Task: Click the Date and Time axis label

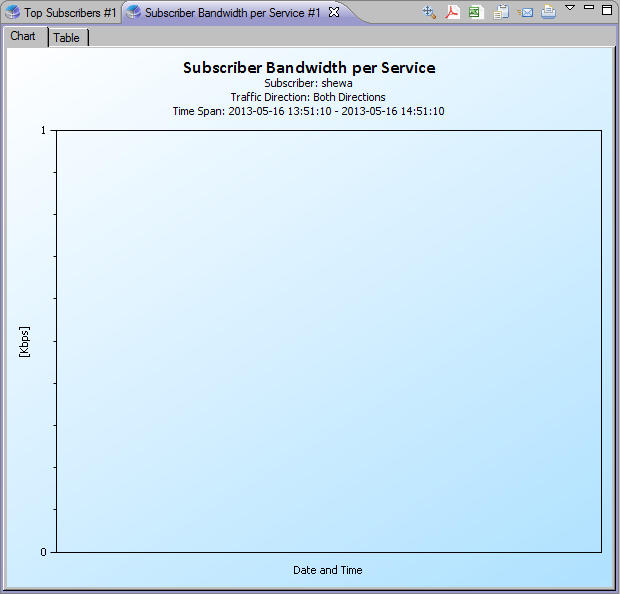Action: 328,570
